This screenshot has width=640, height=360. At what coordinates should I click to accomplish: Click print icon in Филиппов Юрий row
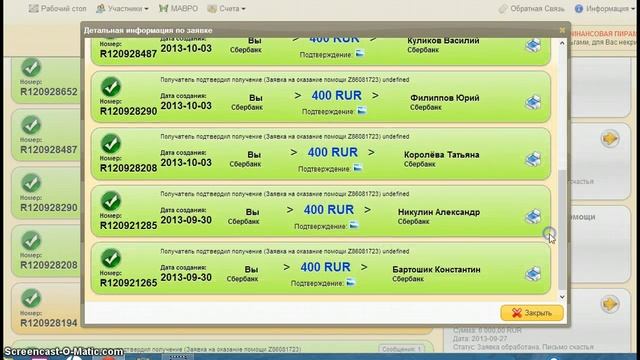tap(533, 102)
